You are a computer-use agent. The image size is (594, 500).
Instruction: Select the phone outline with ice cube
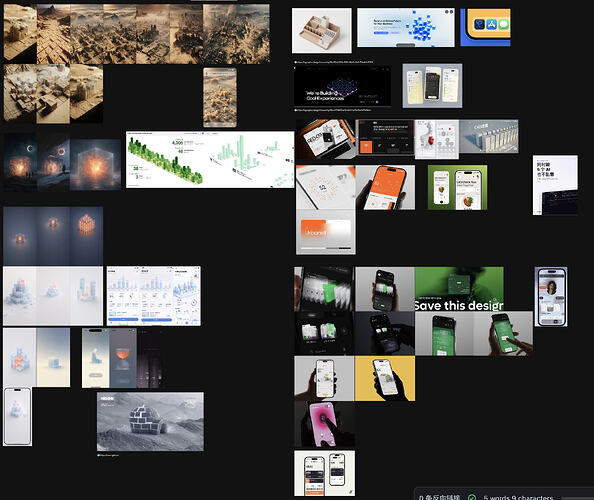(17, 416)
